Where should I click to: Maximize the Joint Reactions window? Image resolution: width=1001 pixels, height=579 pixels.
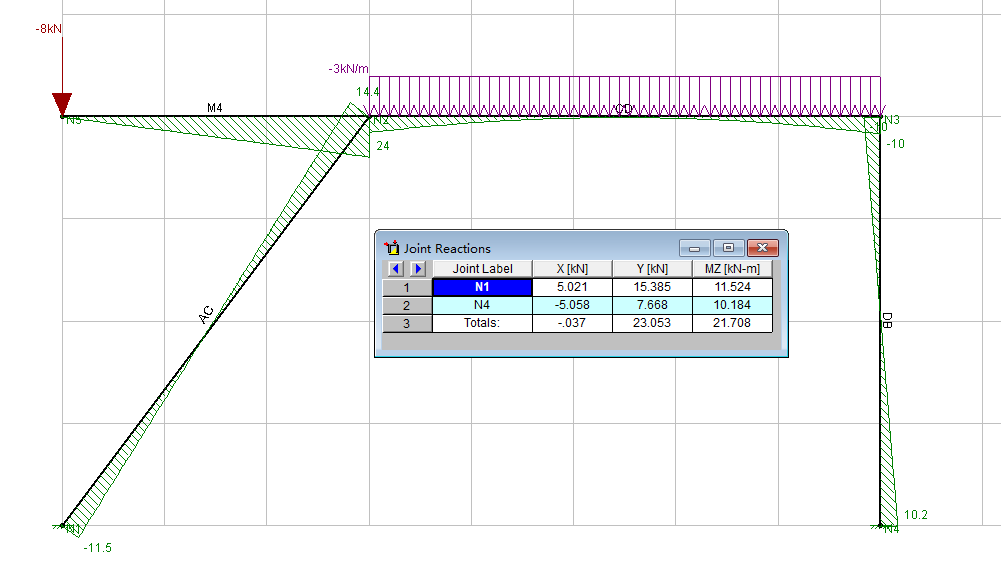tap(728, 248)
